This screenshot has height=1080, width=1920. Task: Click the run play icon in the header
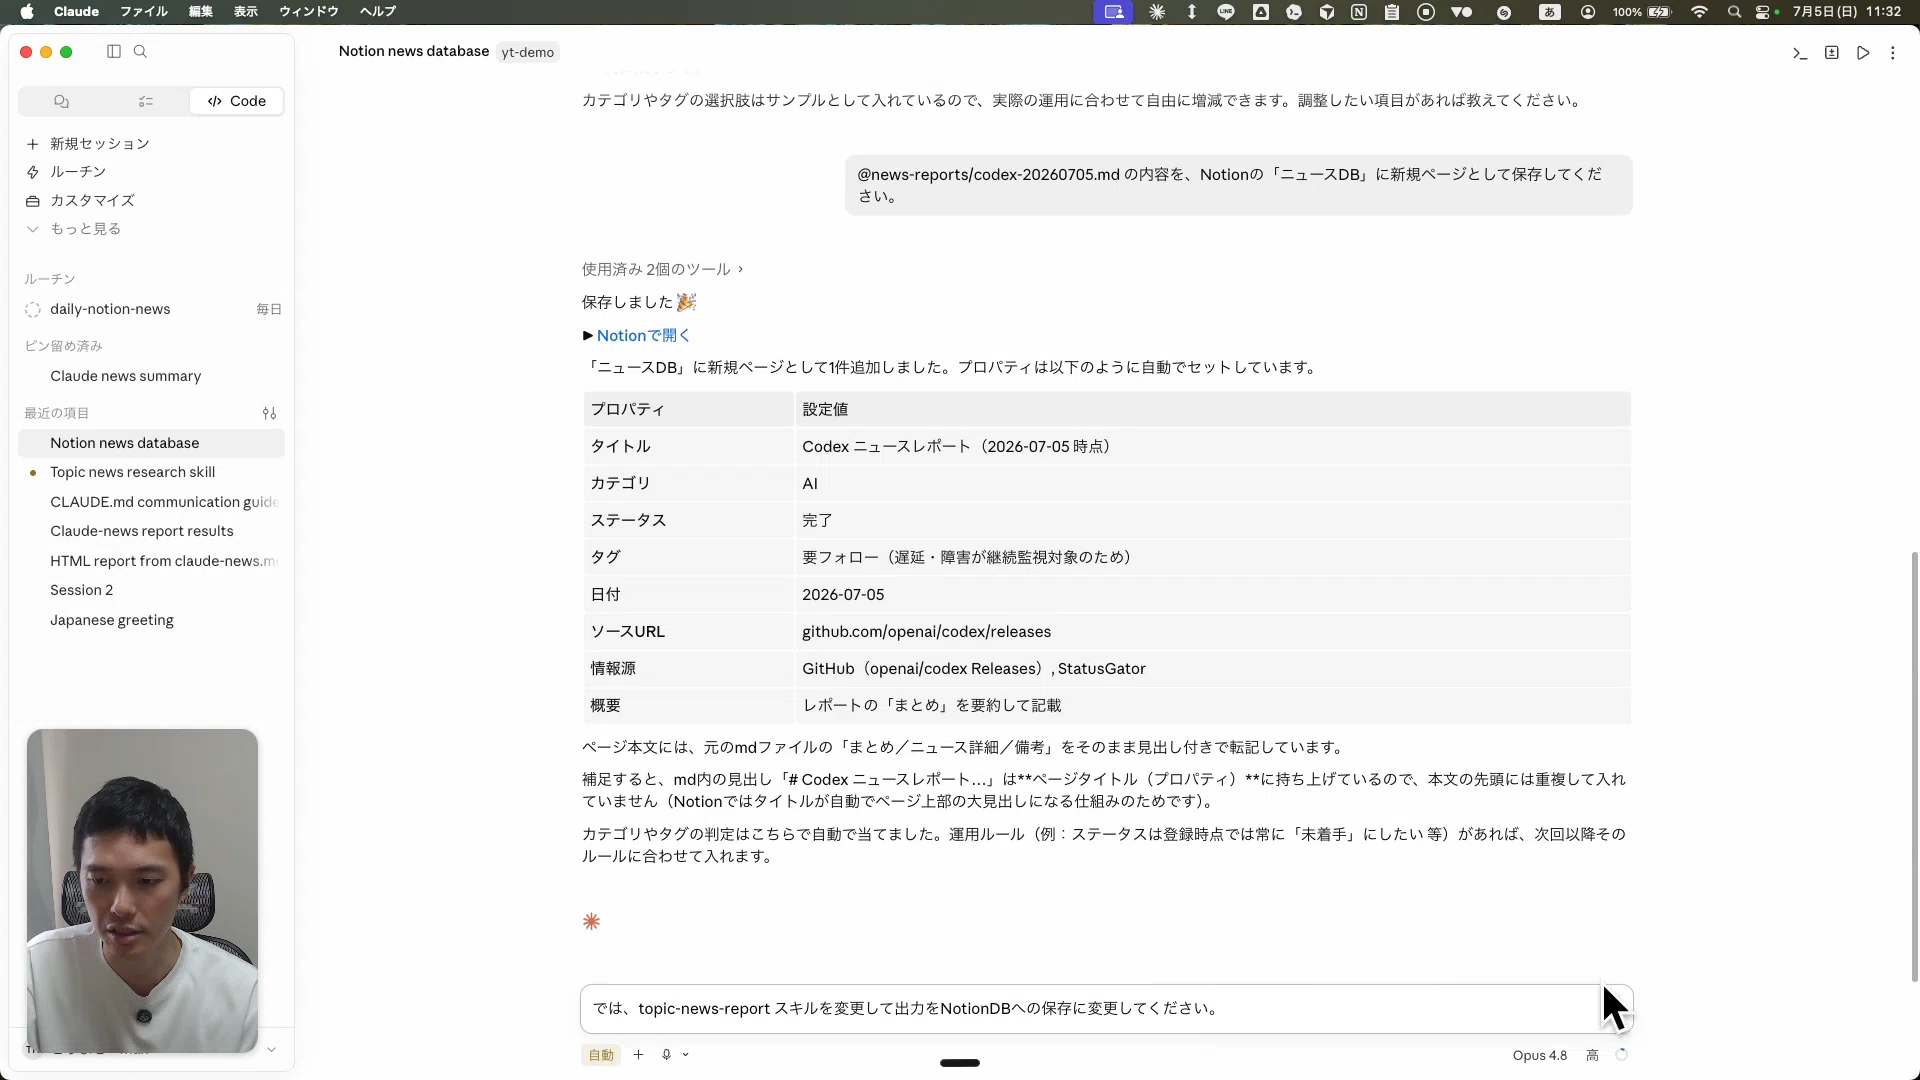coord(1863,53)
